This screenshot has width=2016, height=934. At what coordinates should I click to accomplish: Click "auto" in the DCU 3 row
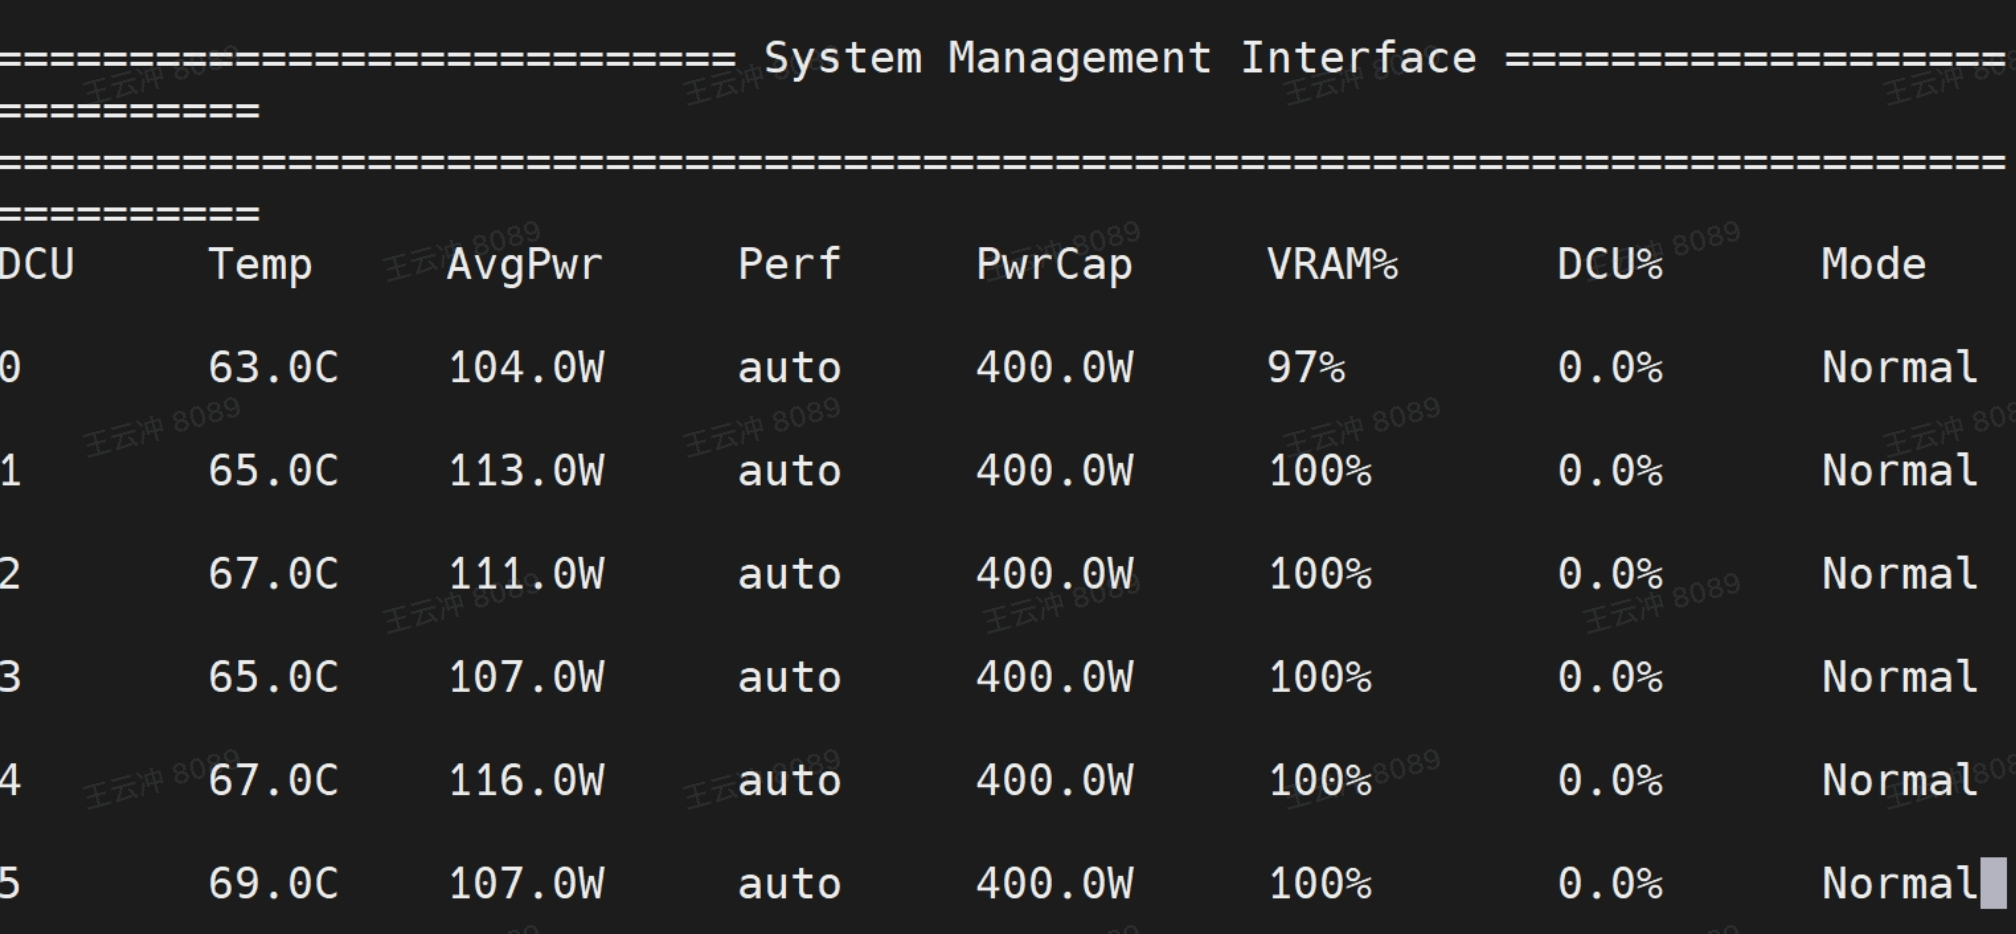(789, 677)
